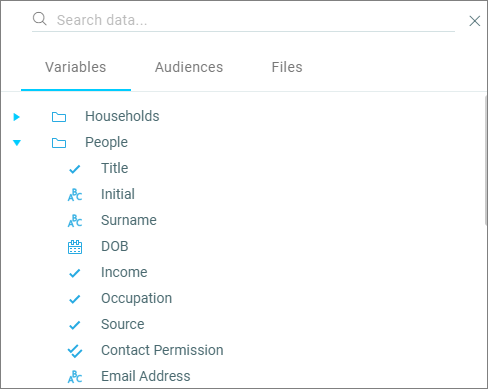Select the Email Address variable
Viewport: 488px width, 389px height.
click(146, 376)
